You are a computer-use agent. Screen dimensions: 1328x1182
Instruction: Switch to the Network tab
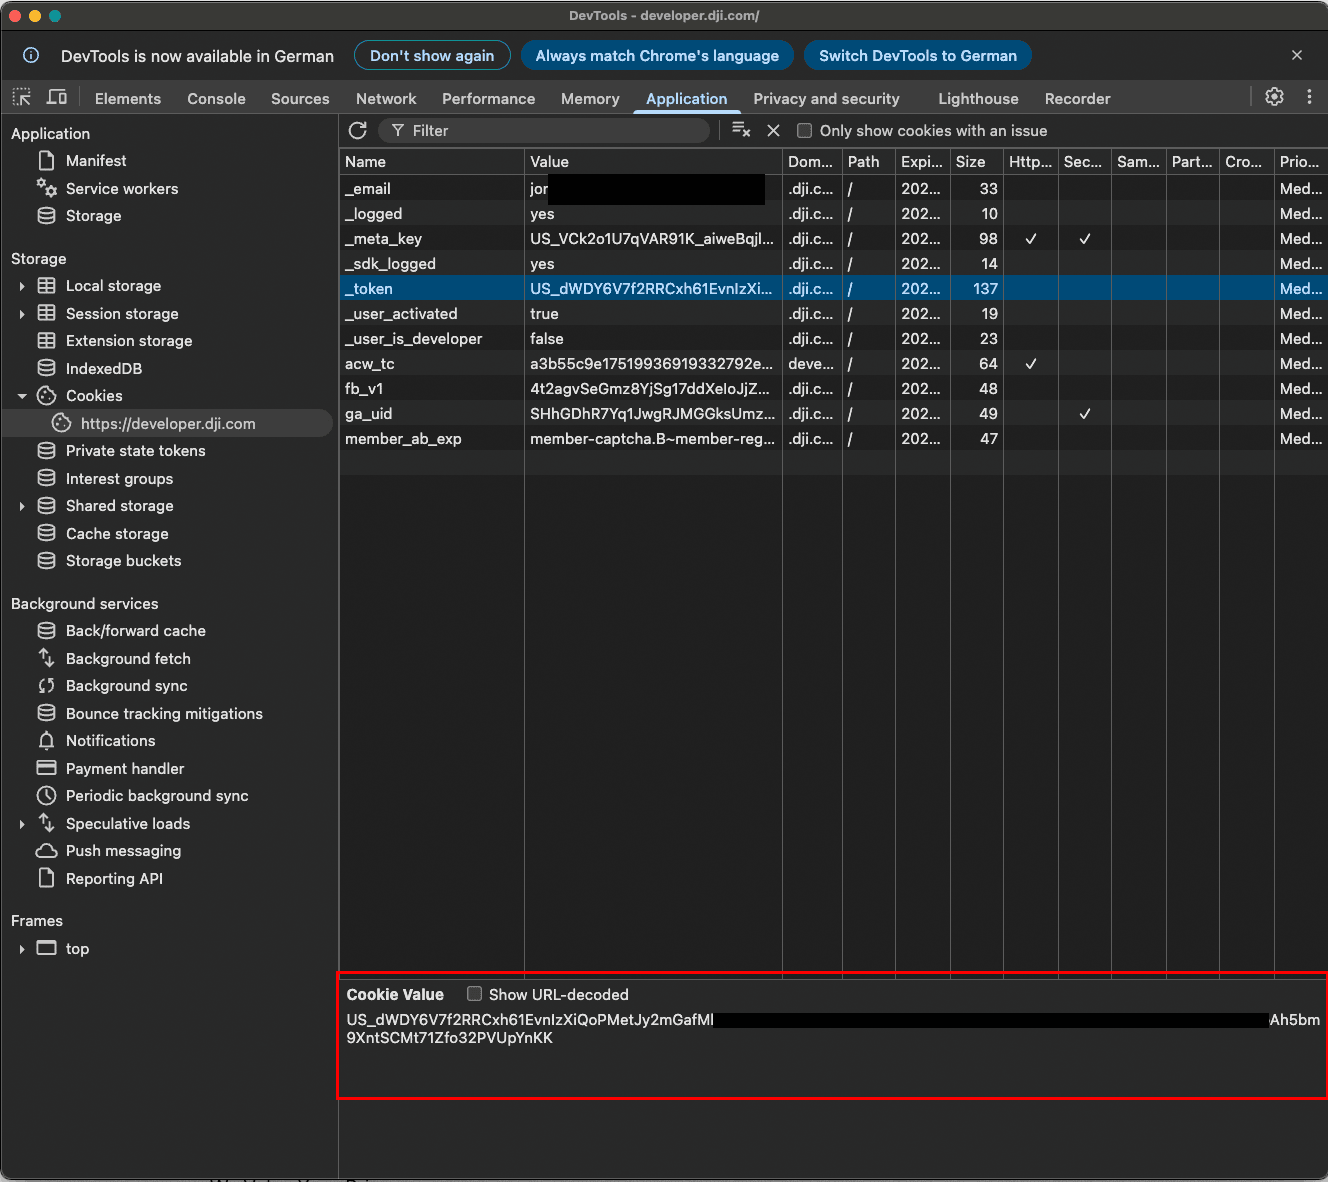[386, 99]
